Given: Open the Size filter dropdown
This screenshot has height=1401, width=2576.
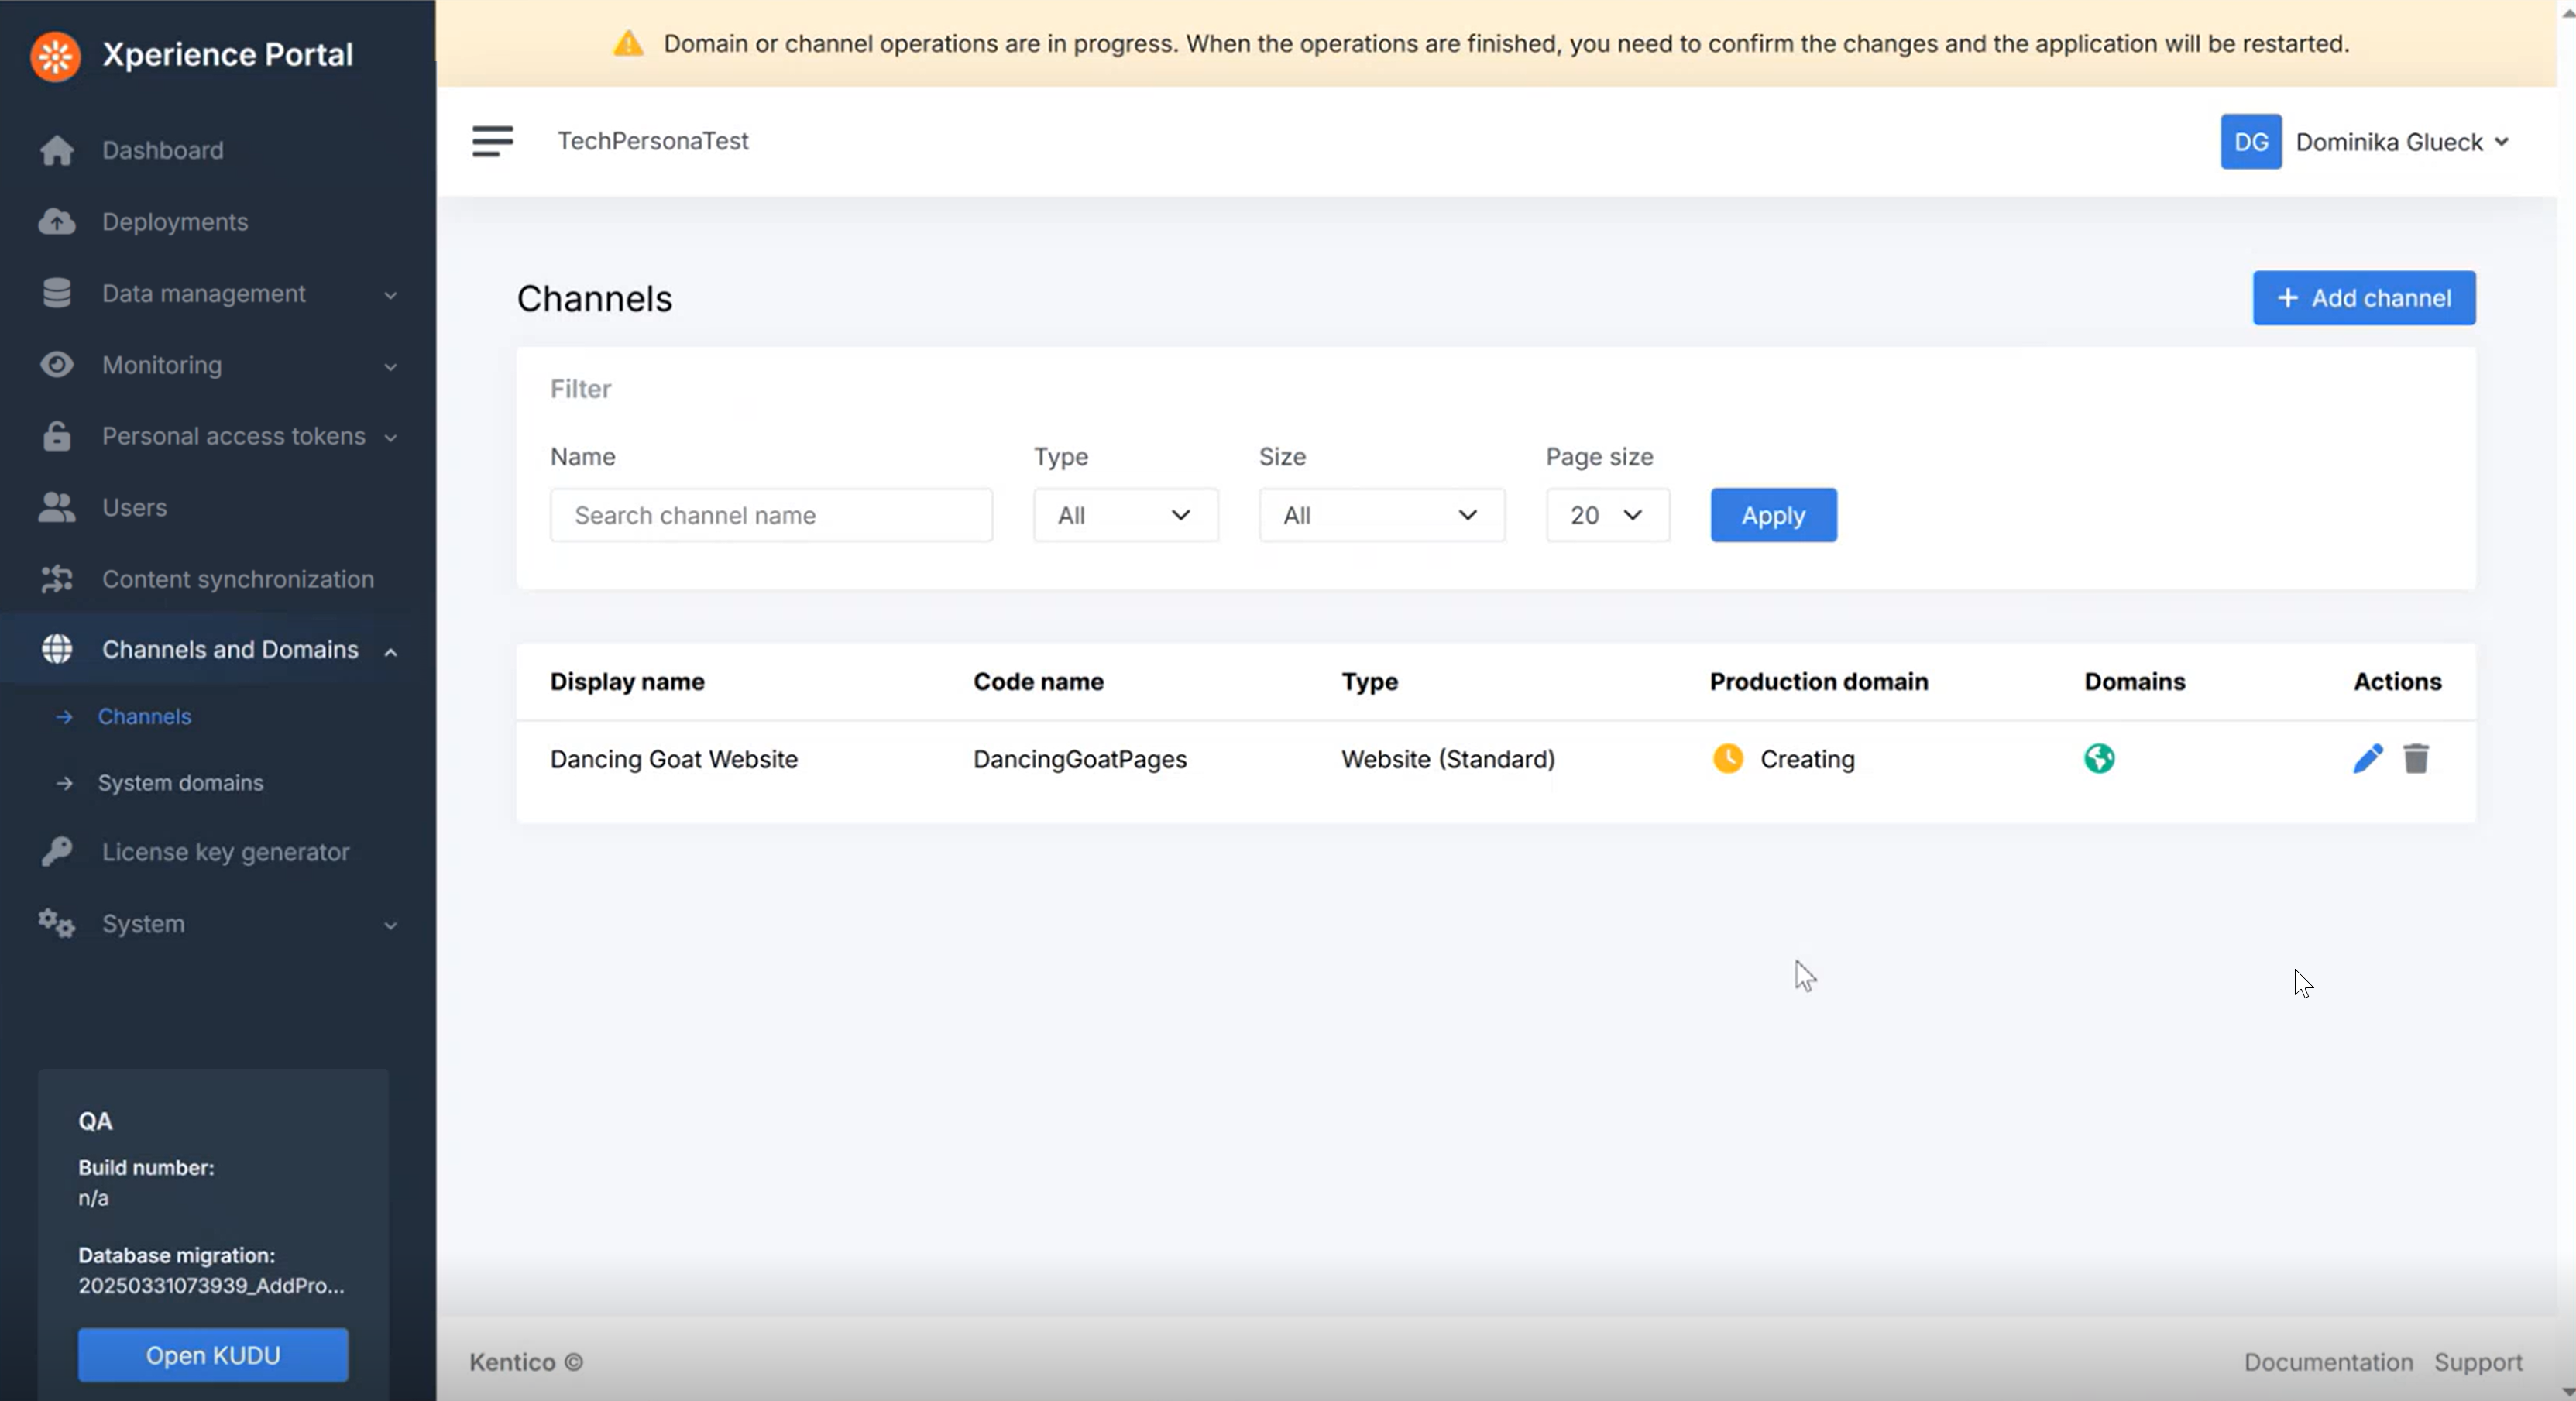Looking at the screenshot, I should (1381, 515).
